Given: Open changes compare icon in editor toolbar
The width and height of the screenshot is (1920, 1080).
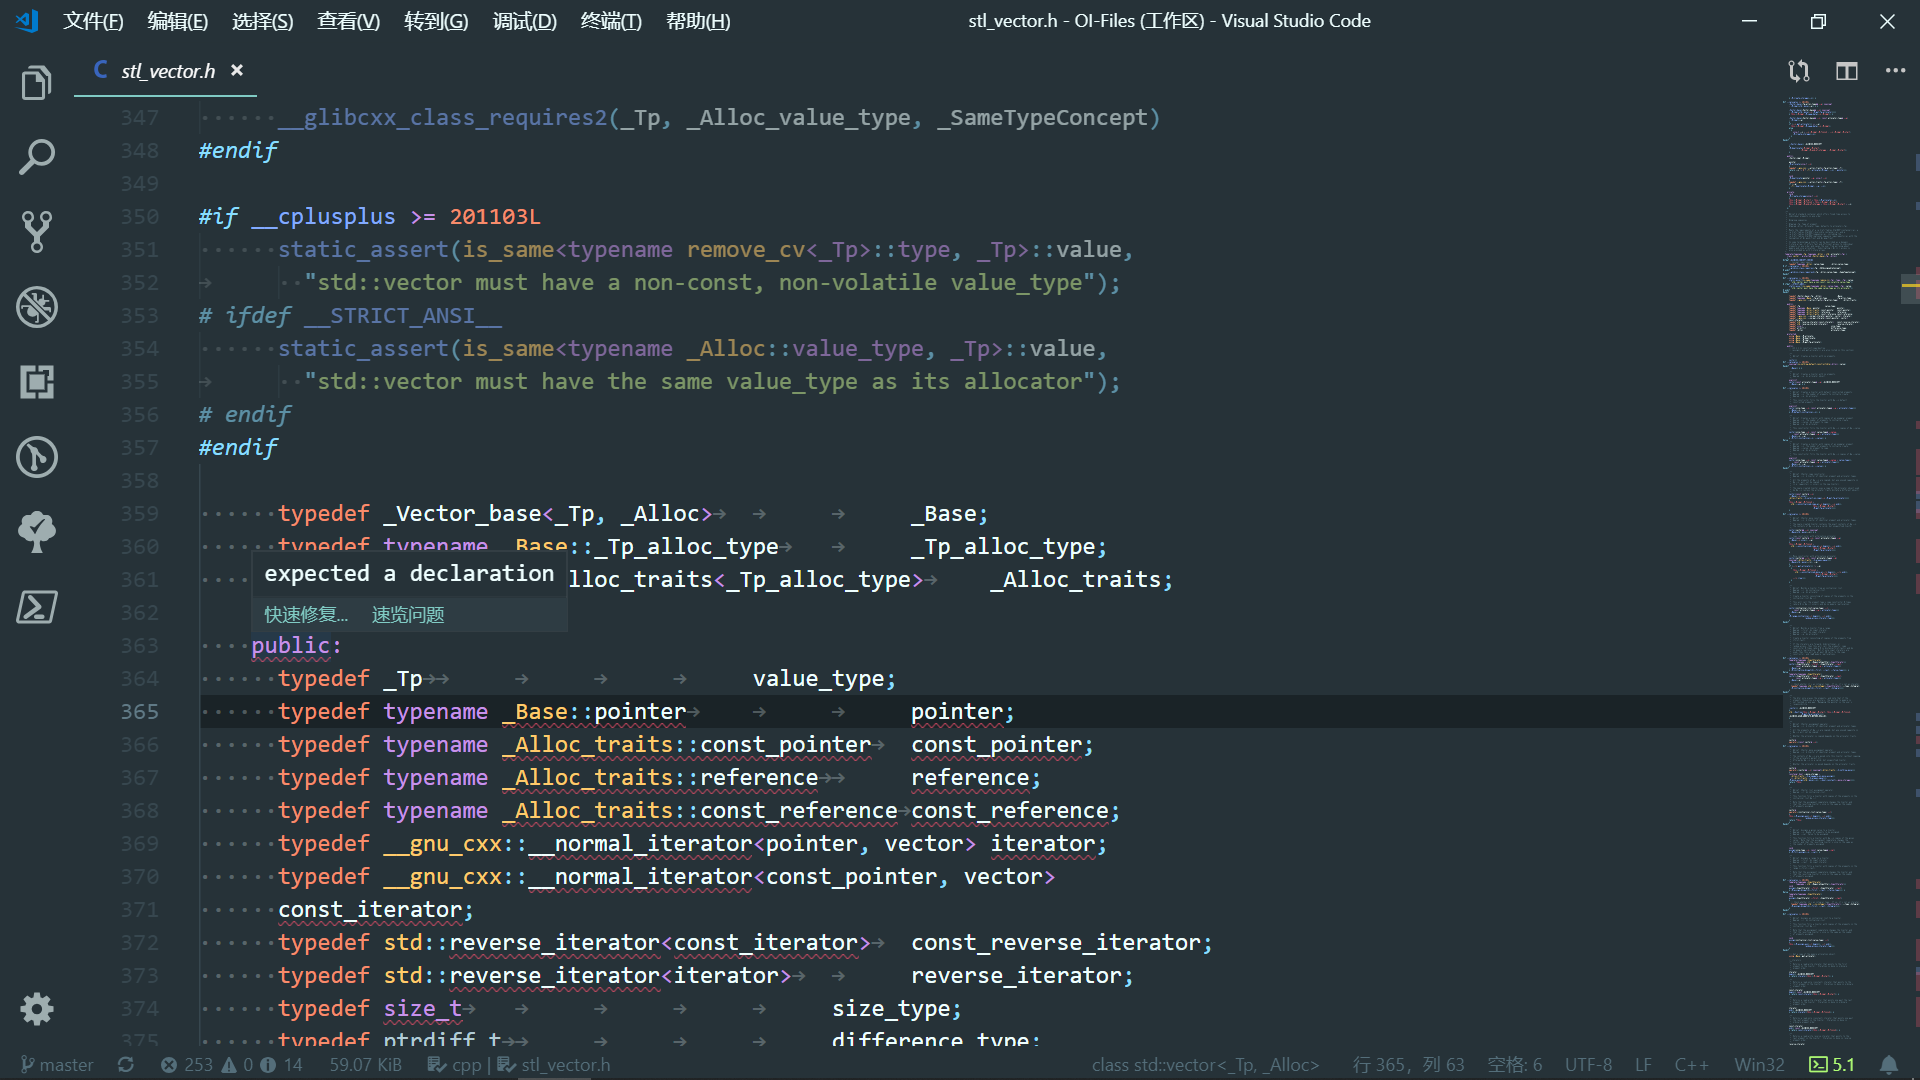Looking at the screenshot, I should click(x=1798, y=71).
